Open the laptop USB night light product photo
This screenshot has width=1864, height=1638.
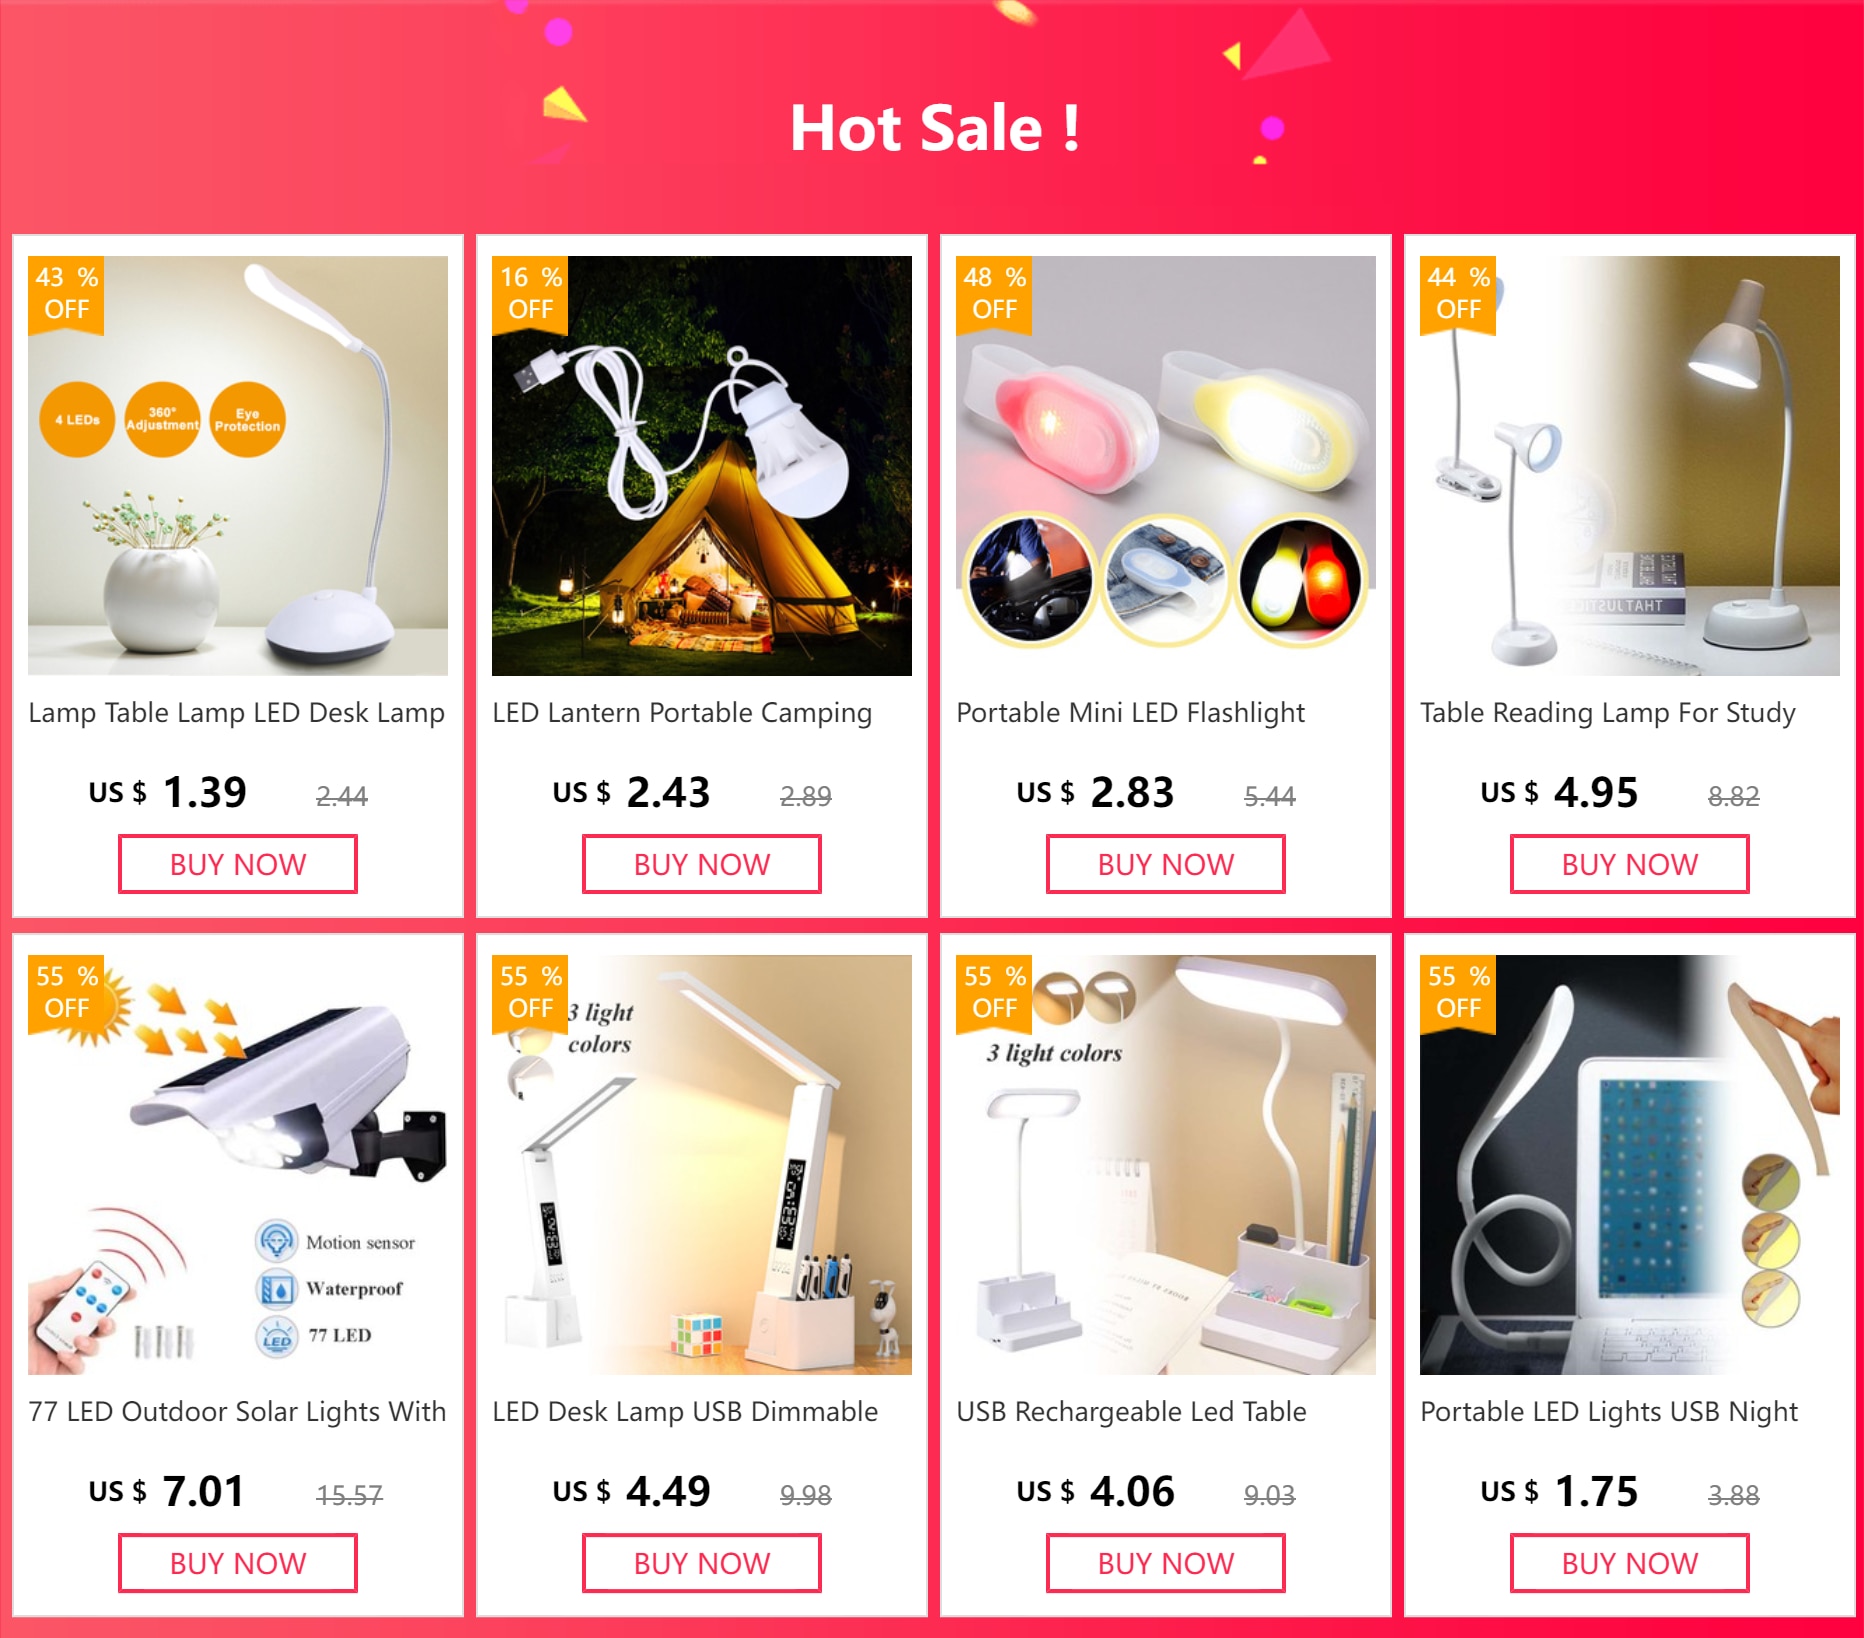[1630, 1165]
